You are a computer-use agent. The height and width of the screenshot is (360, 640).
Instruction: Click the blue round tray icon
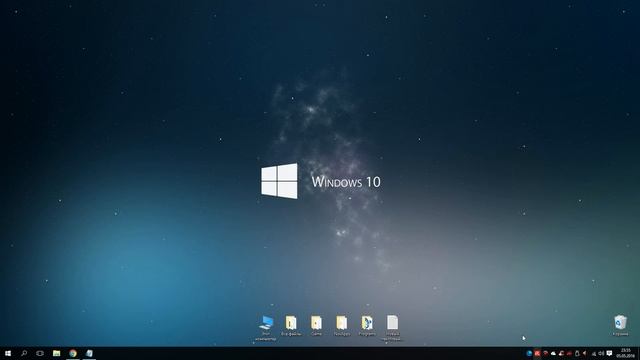point(529,353)
